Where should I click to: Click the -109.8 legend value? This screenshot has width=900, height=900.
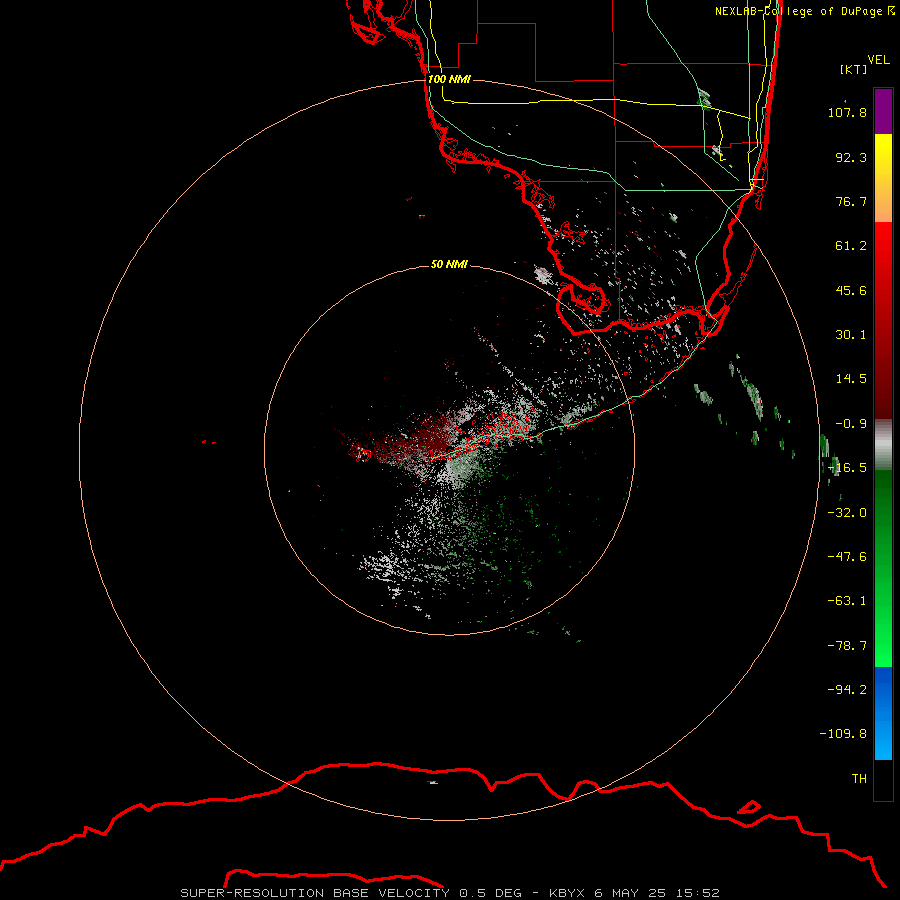click(x=843, y=734)
